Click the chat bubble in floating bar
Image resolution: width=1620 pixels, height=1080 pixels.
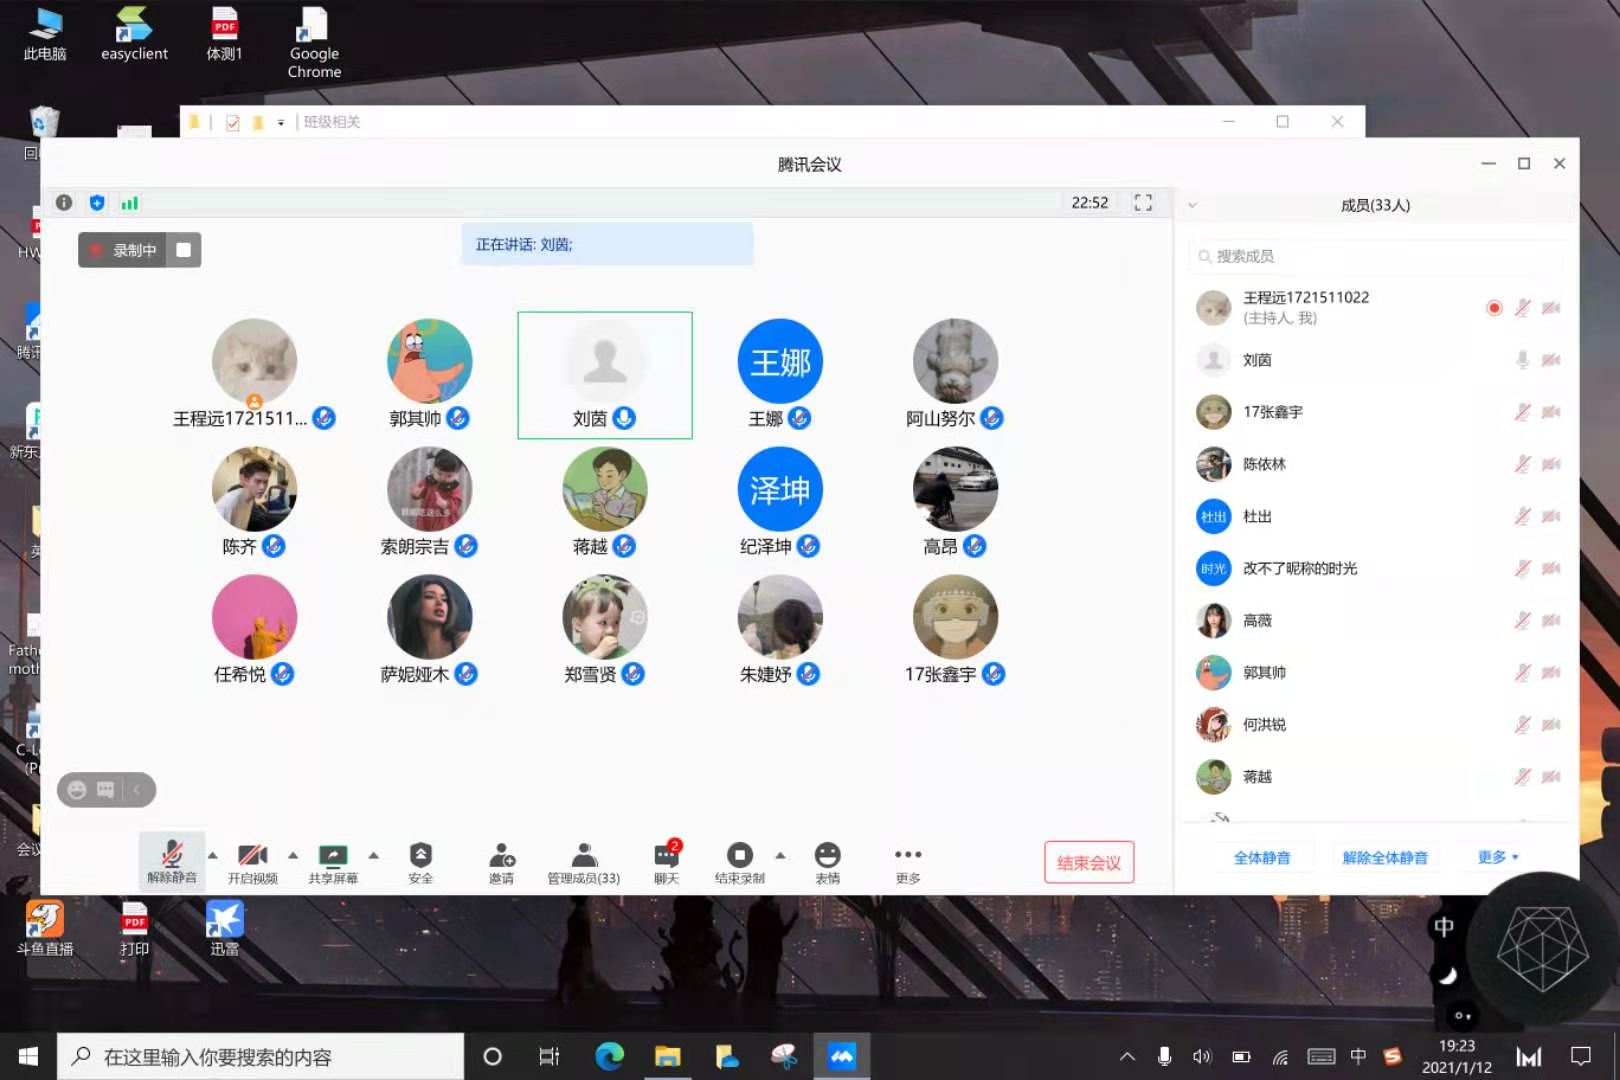click(x=105, y=790)
